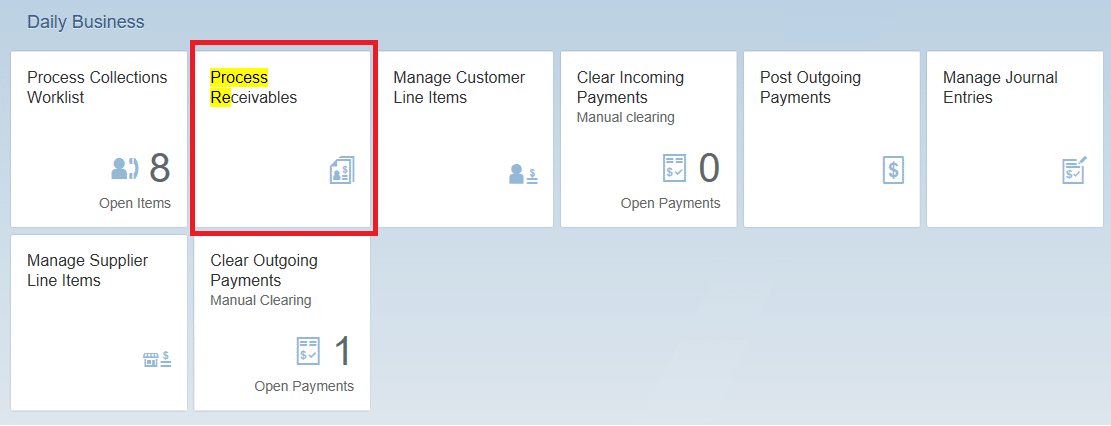
Task: Click the Clear Incoming Payments checklist icon
Action: [675, 168]
